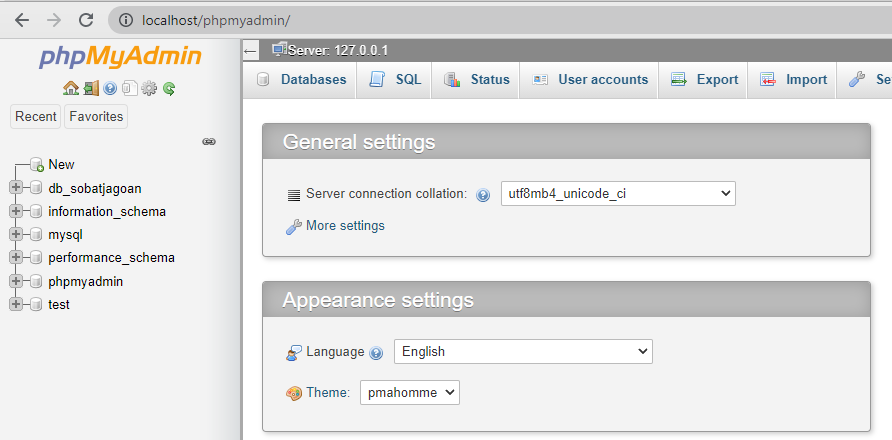Viewport: 892px width, 440px height.
Task: Open the Language dropdown showing English
Action: (523, 352)
